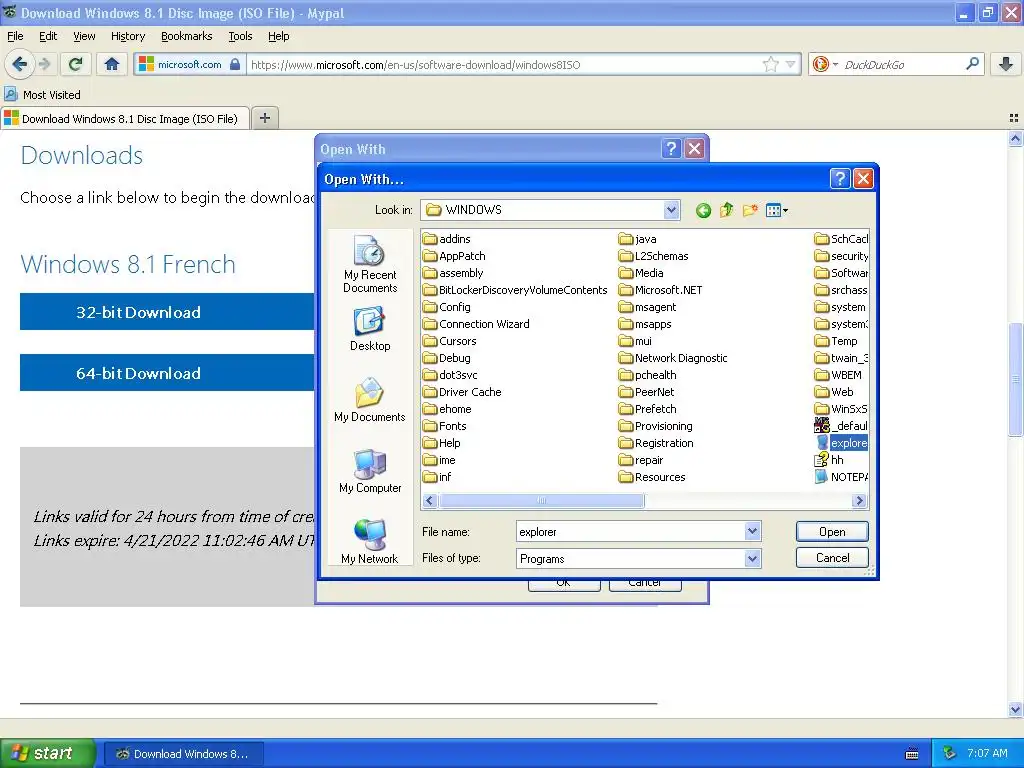1024x768 pixels.
Task: Click the taskbar Download Windows 8... button
Action: tap(184, 754)
